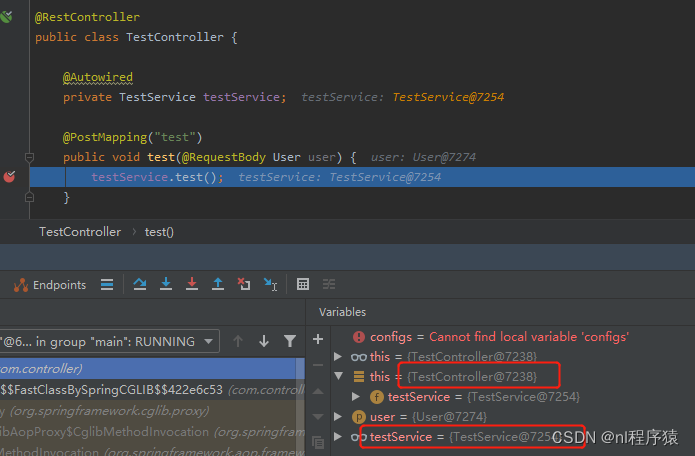Remove watch using minus icon
The image size is (695, 456).
(318, 365)
